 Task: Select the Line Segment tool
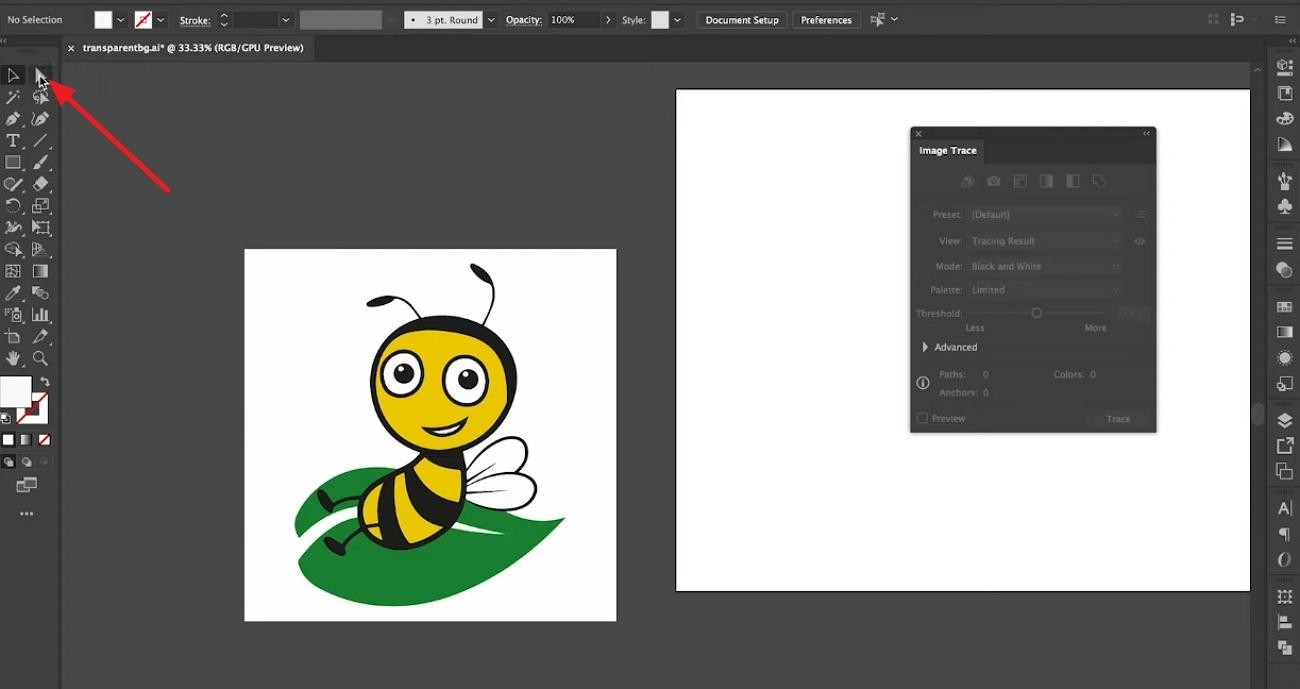coord(40,141)
